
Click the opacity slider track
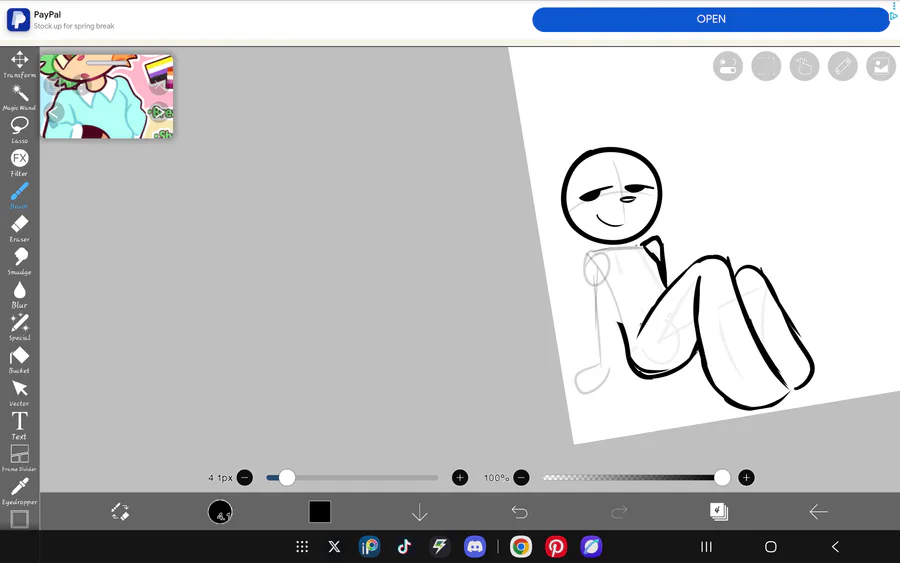634,477
